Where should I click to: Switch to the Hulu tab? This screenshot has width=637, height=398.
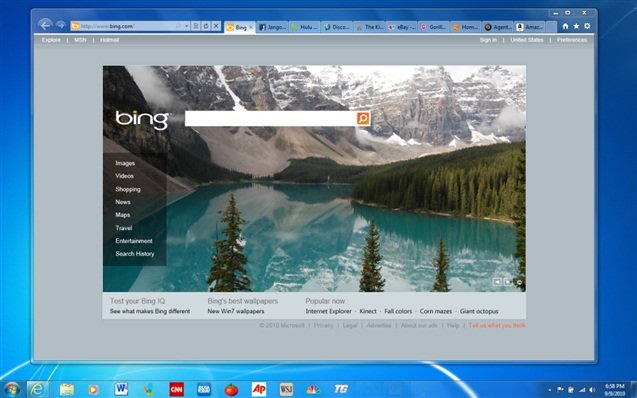click(x=305, y=27)
